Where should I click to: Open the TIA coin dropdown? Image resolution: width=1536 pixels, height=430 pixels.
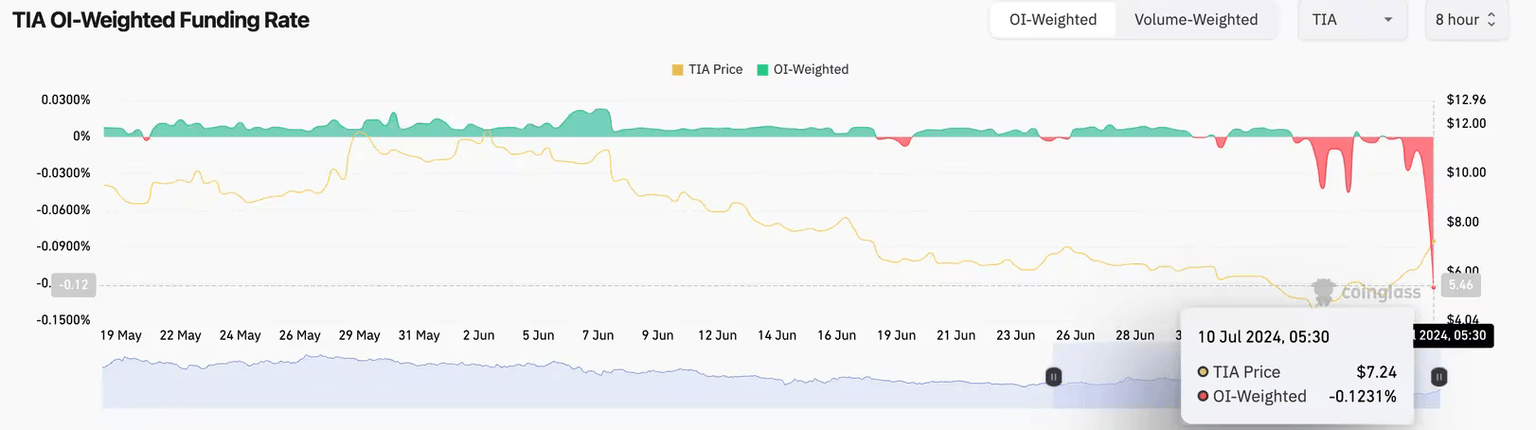pyautogui.click(x=1352, y=20)
